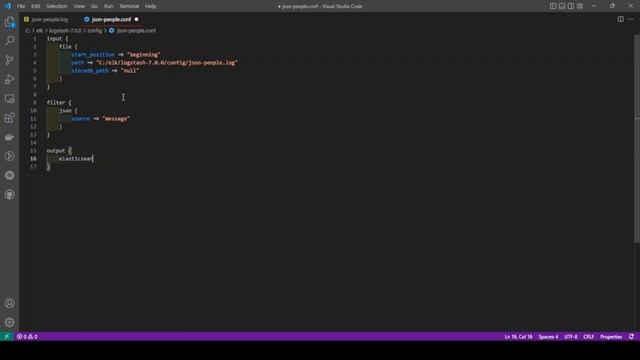Screen dimensions: 640x360
Task: Click the text "beginning" on line 3
Action: pyautogui.click(x=144, y=55)
